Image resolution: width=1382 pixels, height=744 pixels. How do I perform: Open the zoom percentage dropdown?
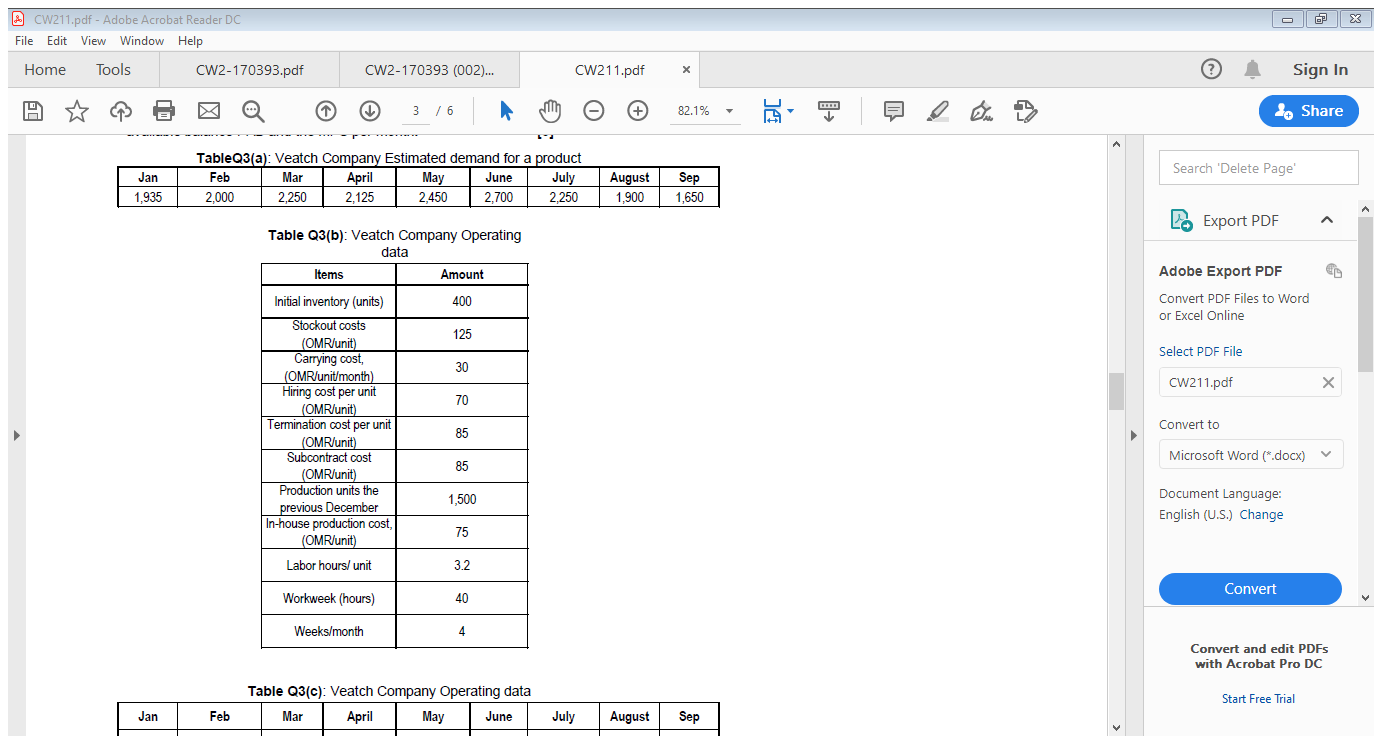pos(727,111)
